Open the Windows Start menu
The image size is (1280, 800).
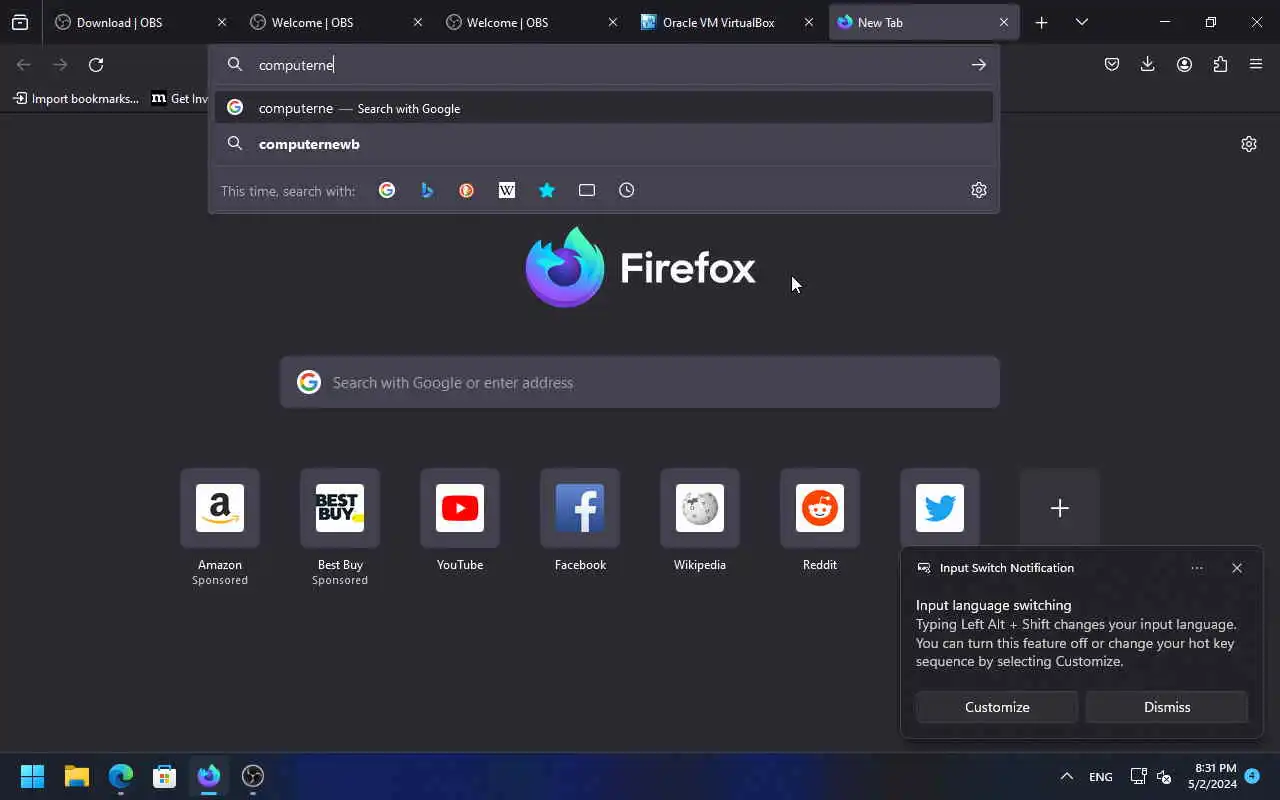33,776
